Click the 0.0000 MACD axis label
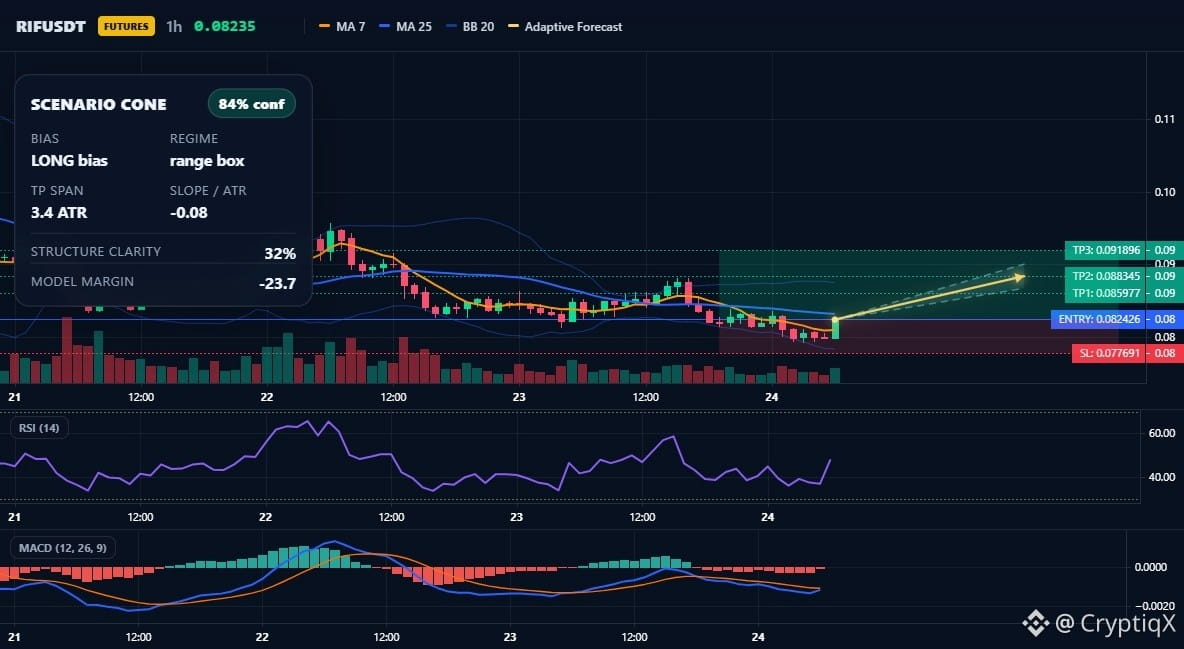 pyautogui.click(x=1151, y=567)
